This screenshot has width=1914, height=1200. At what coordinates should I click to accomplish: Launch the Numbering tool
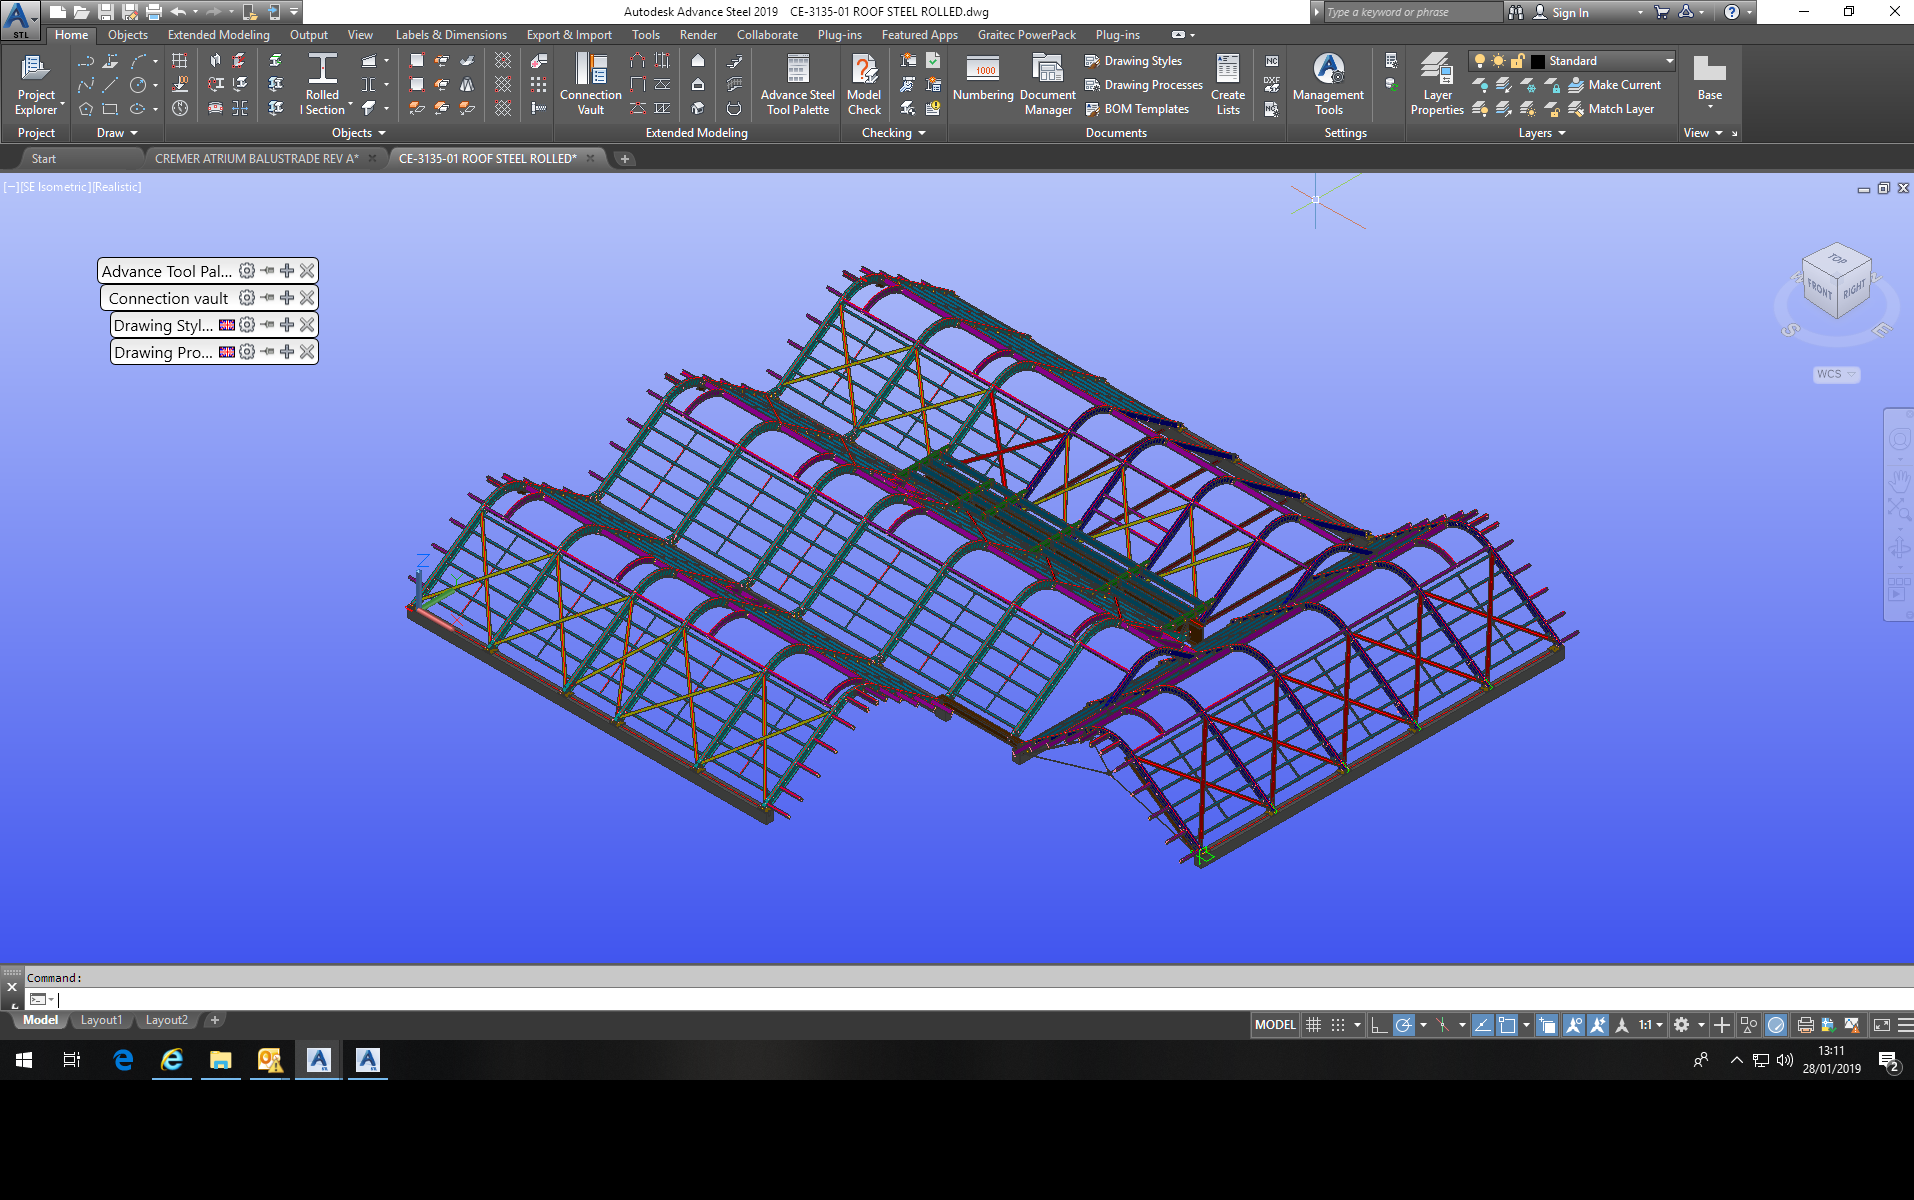click(x=983, y=84)
